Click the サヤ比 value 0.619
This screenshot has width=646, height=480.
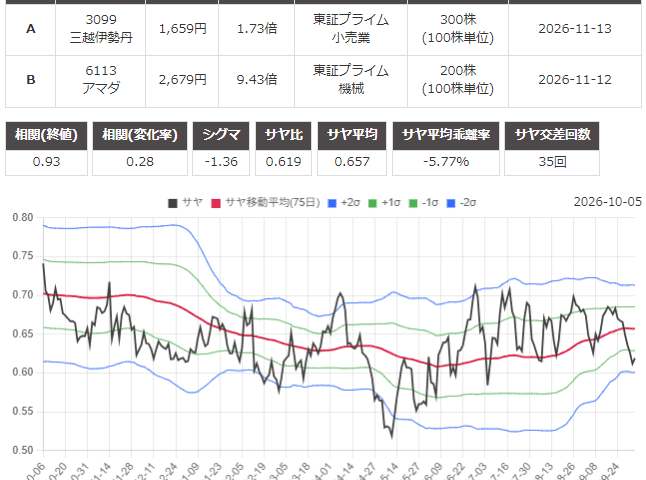coord(283,162)
